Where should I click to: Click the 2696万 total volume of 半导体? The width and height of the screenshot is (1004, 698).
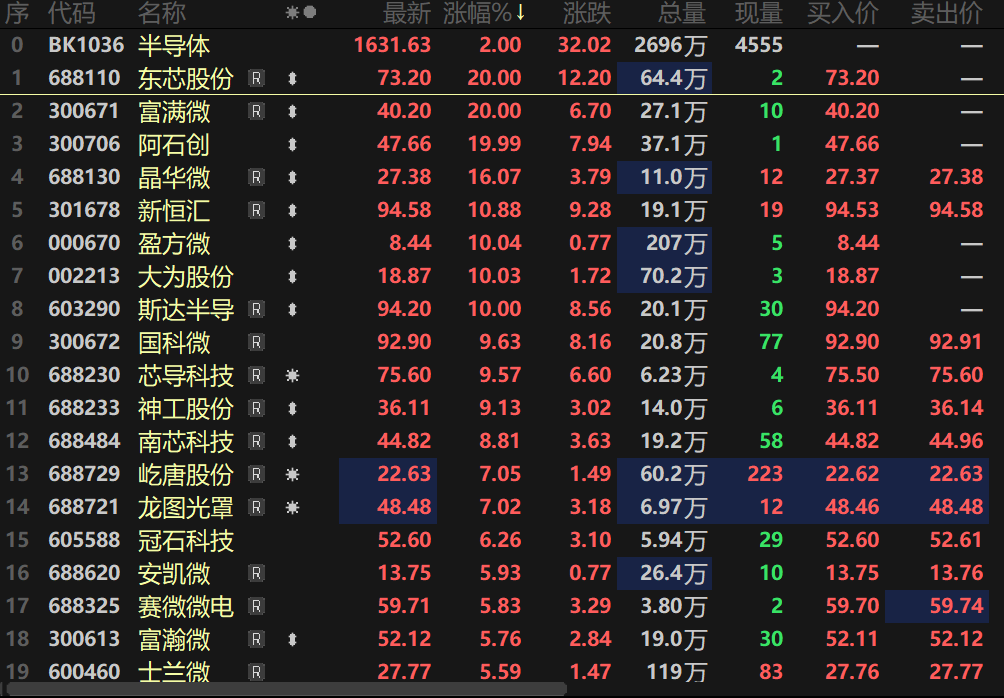point(670,45)
